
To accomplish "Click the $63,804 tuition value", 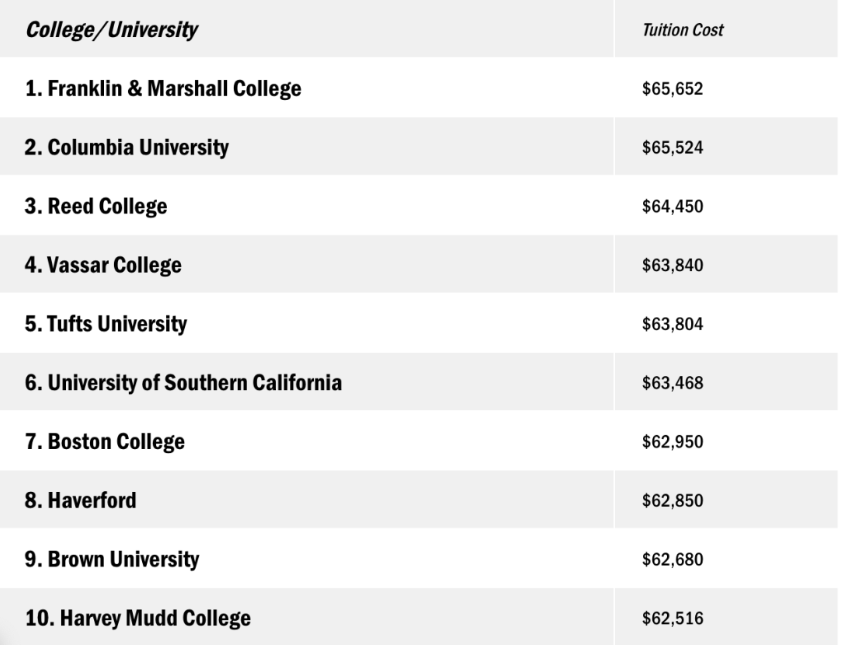I will pos(673,325).
